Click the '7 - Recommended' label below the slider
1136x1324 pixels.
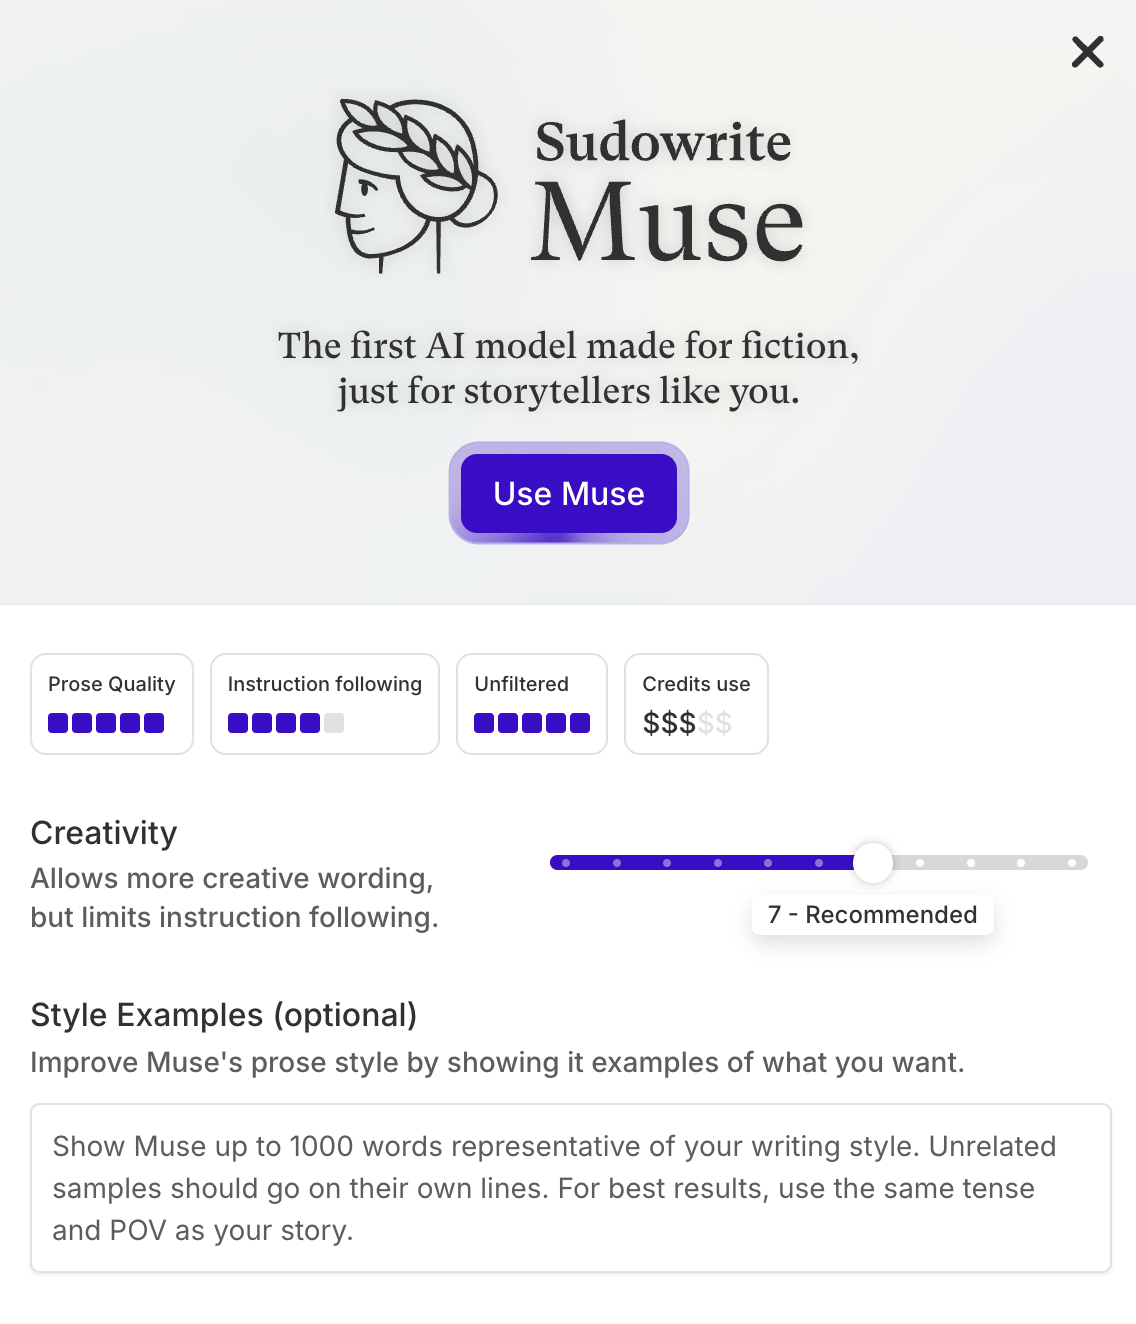[x=872, y=914]
